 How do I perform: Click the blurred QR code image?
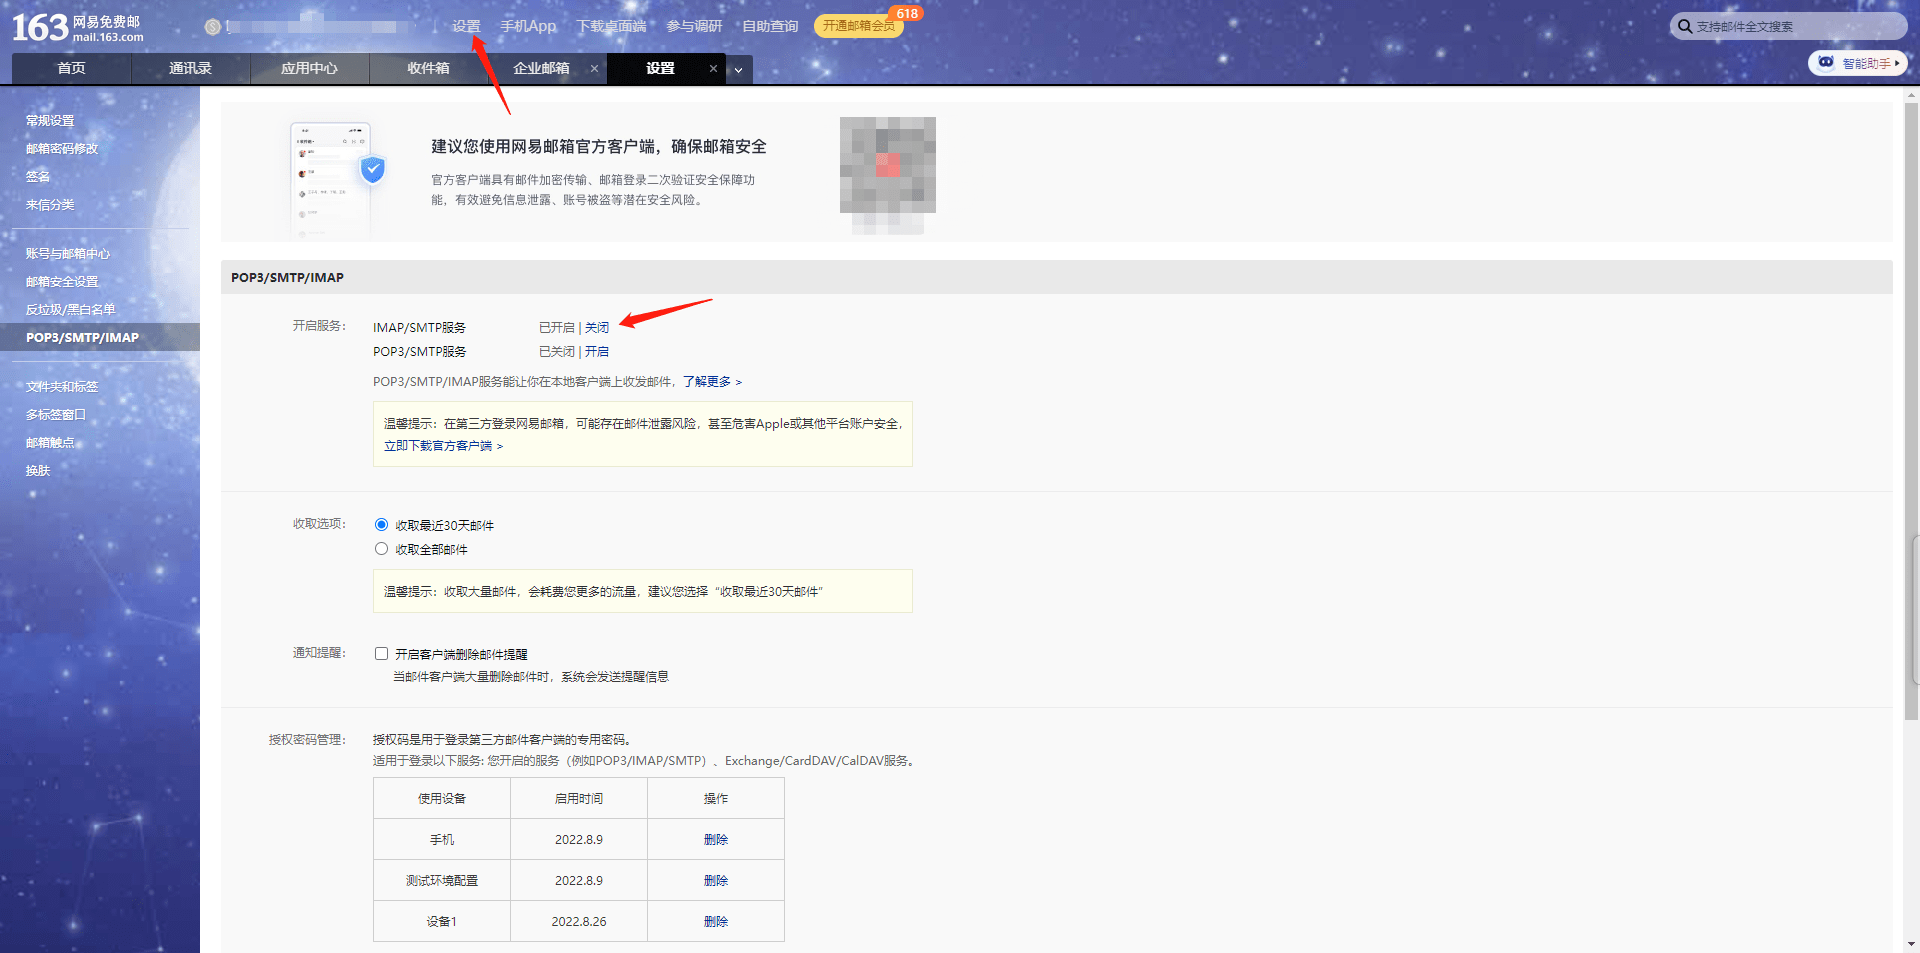[887, 170]
